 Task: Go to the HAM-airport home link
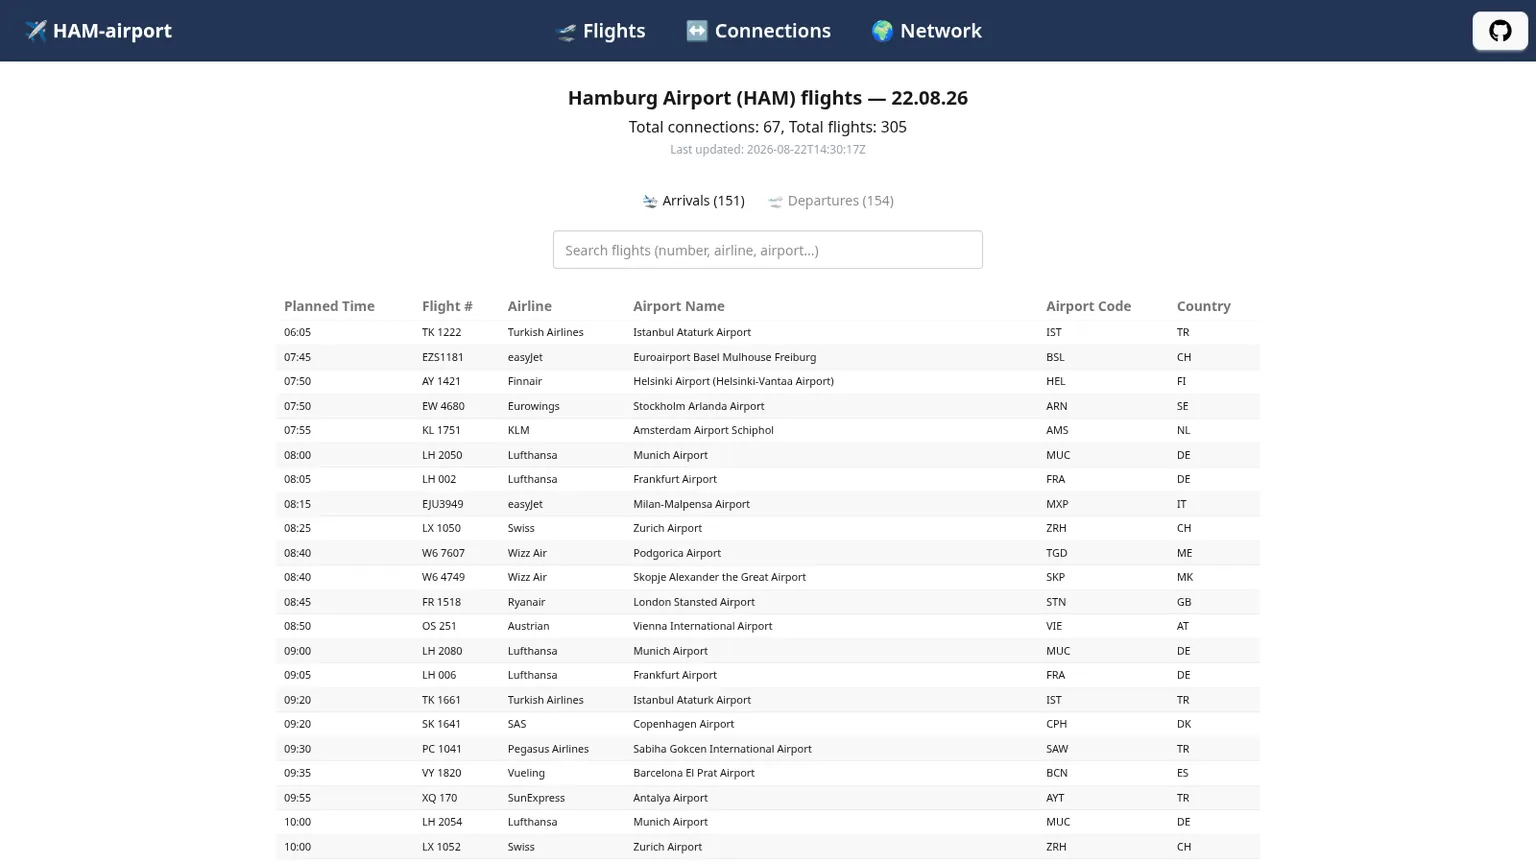pos(98,31)
